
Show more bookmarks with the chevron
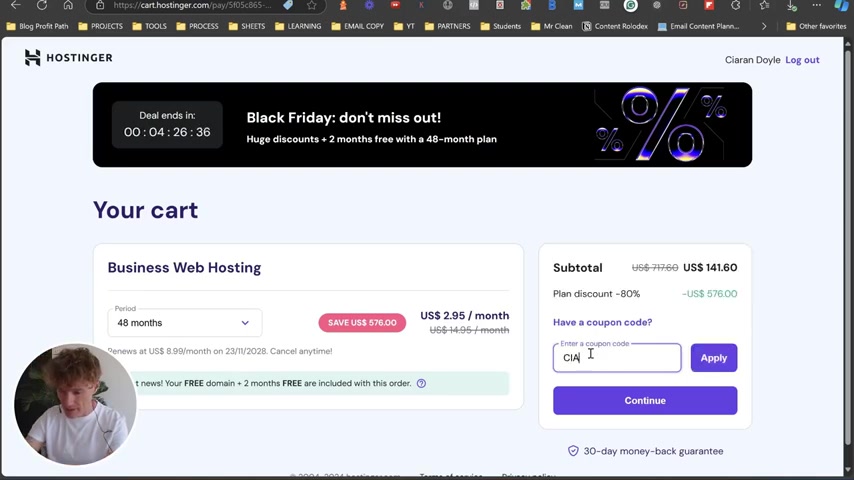tap(764, 26)
